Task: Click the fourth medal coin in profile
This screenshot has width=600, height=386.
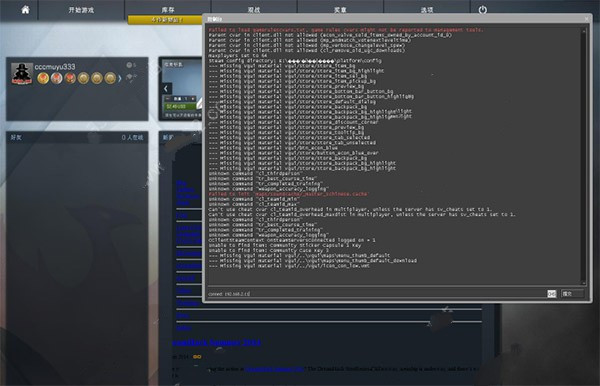Action: point(83,78)
